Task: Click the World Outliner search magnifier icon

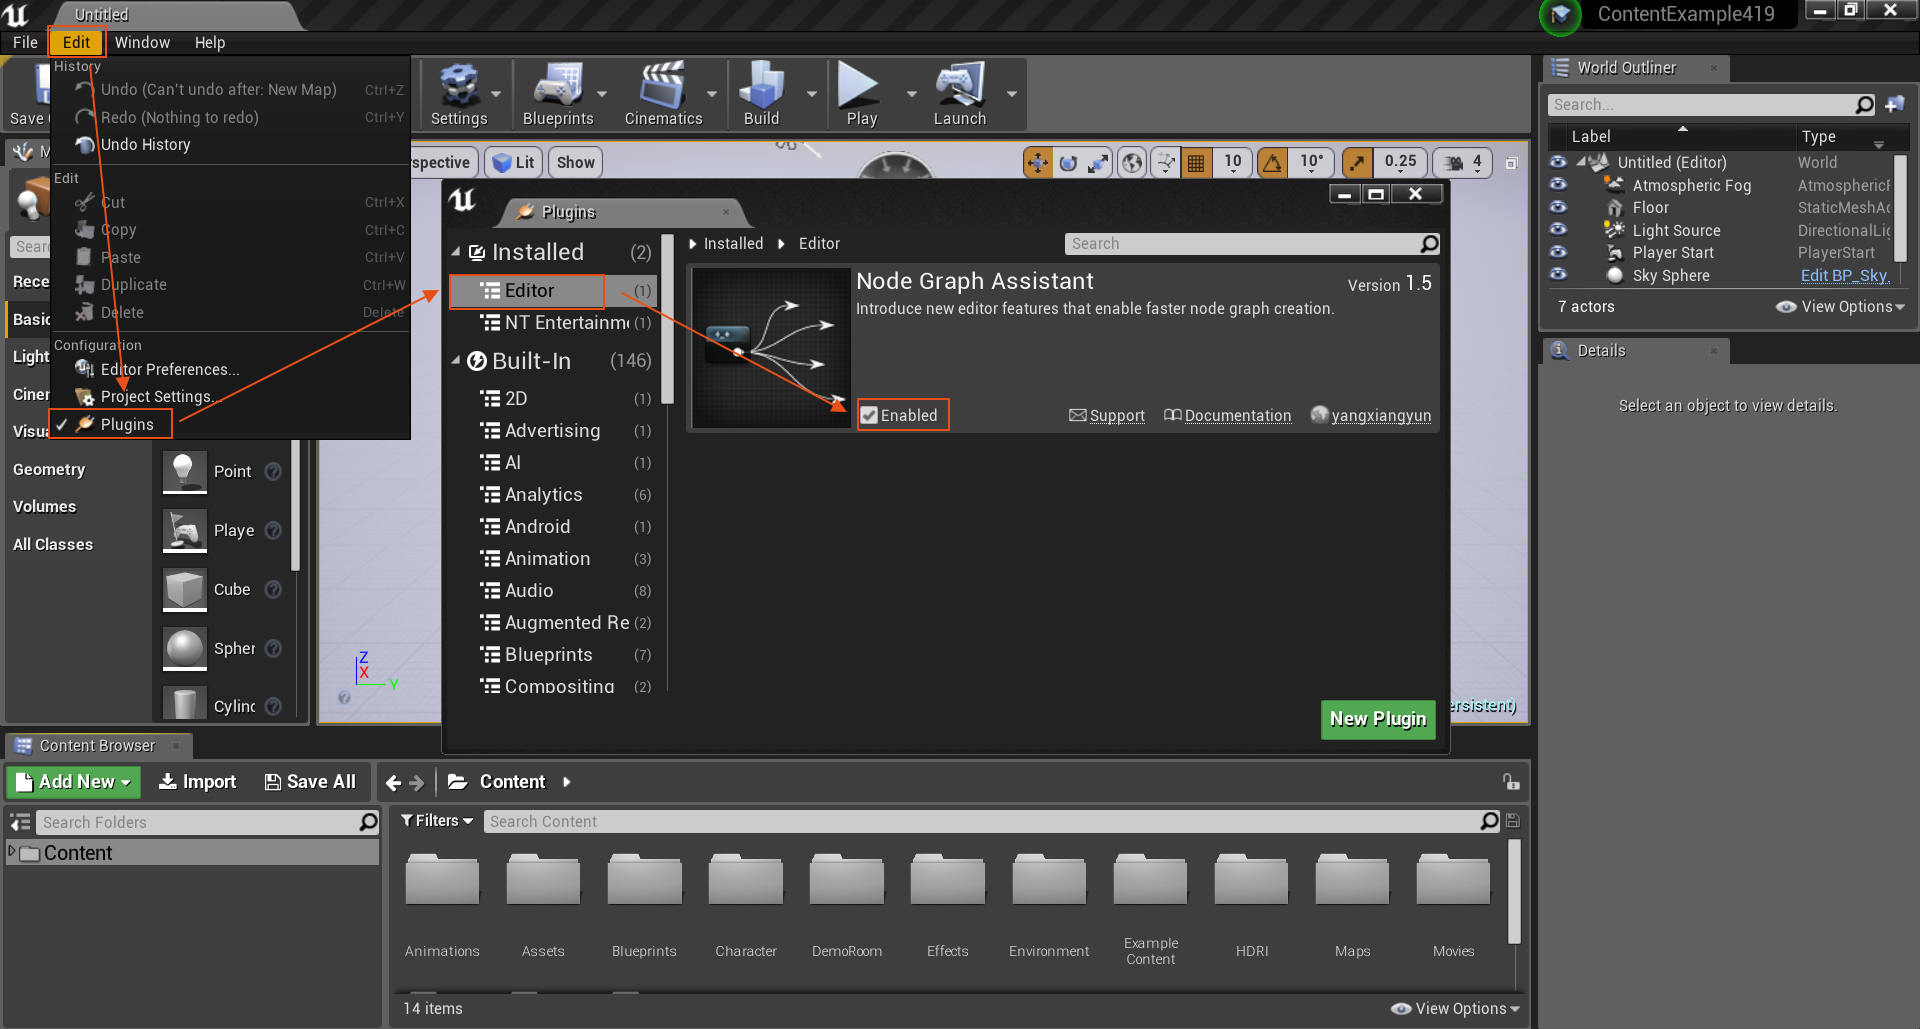Action: point(1864,105)
